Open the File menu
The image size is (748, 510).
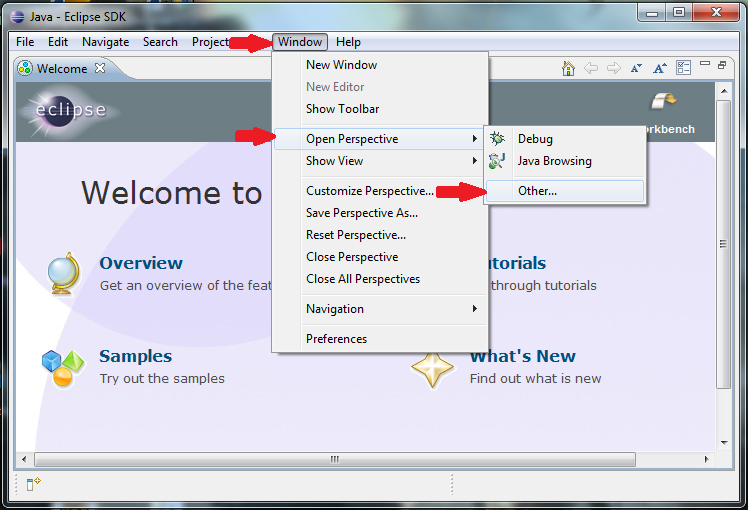tap(25, 42)
